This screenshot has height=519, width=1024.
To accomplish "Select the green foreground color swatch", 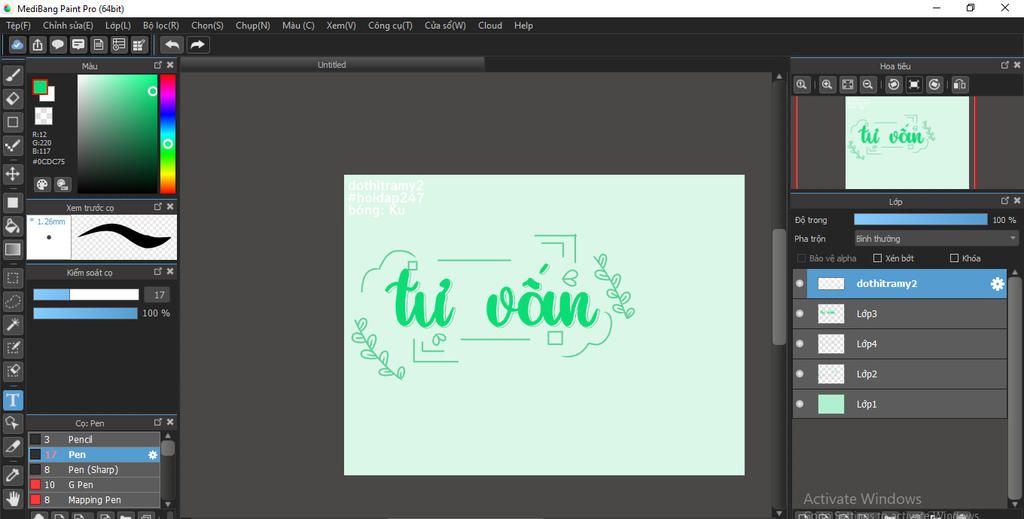I will coord(40,87).
